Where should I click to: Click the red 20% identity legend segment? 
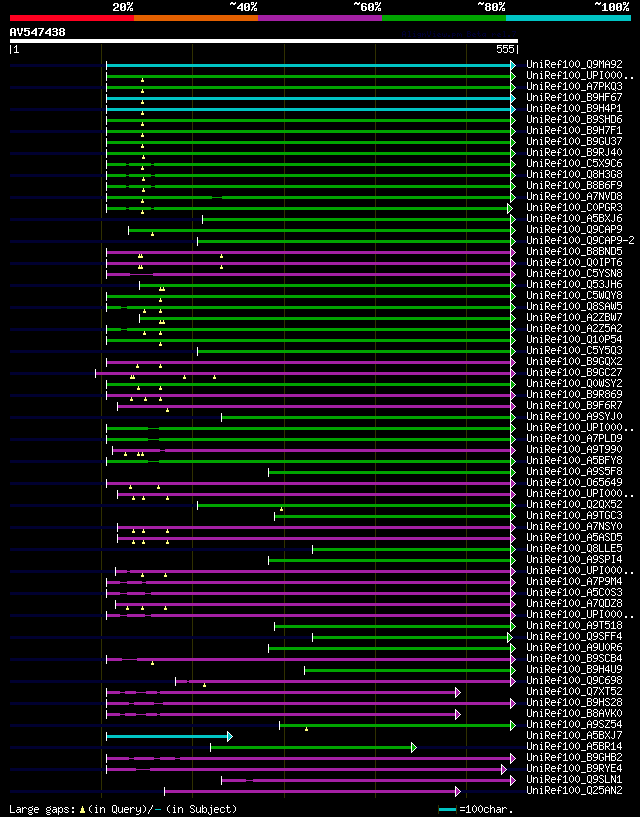72,18
